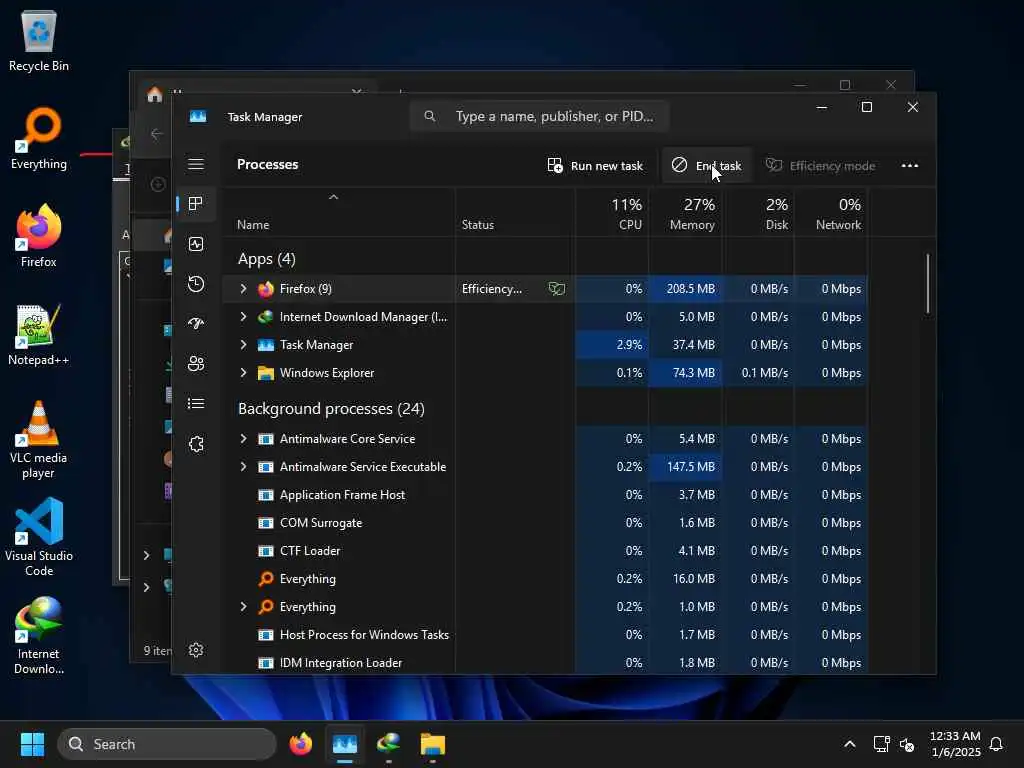1024x768 pixels.
Task: Open File Explorer from the taskbar
Action: pos(432,744)
